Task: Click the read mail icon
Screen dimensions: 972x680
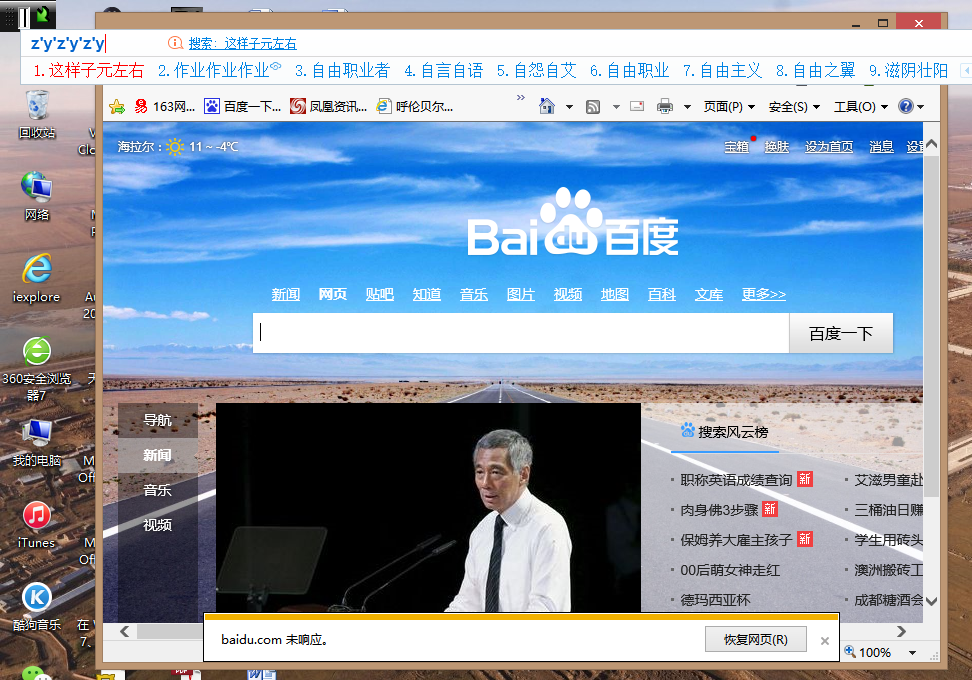Action: tap(637, 106)
